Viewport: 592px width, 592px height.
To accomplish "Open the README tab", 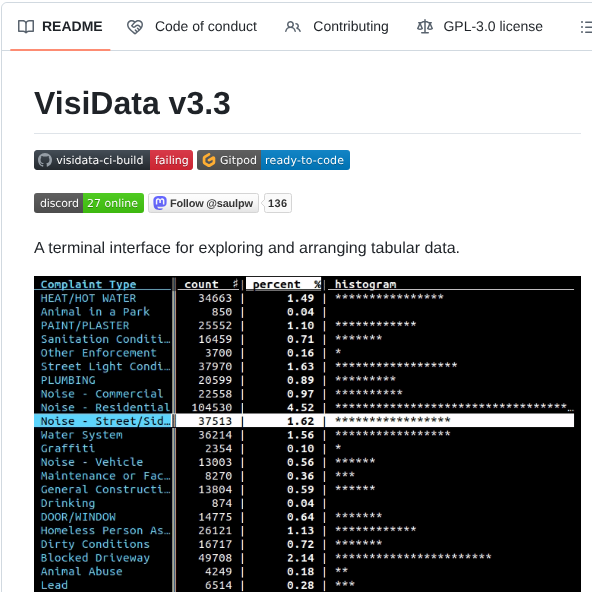I will point(60,26).
